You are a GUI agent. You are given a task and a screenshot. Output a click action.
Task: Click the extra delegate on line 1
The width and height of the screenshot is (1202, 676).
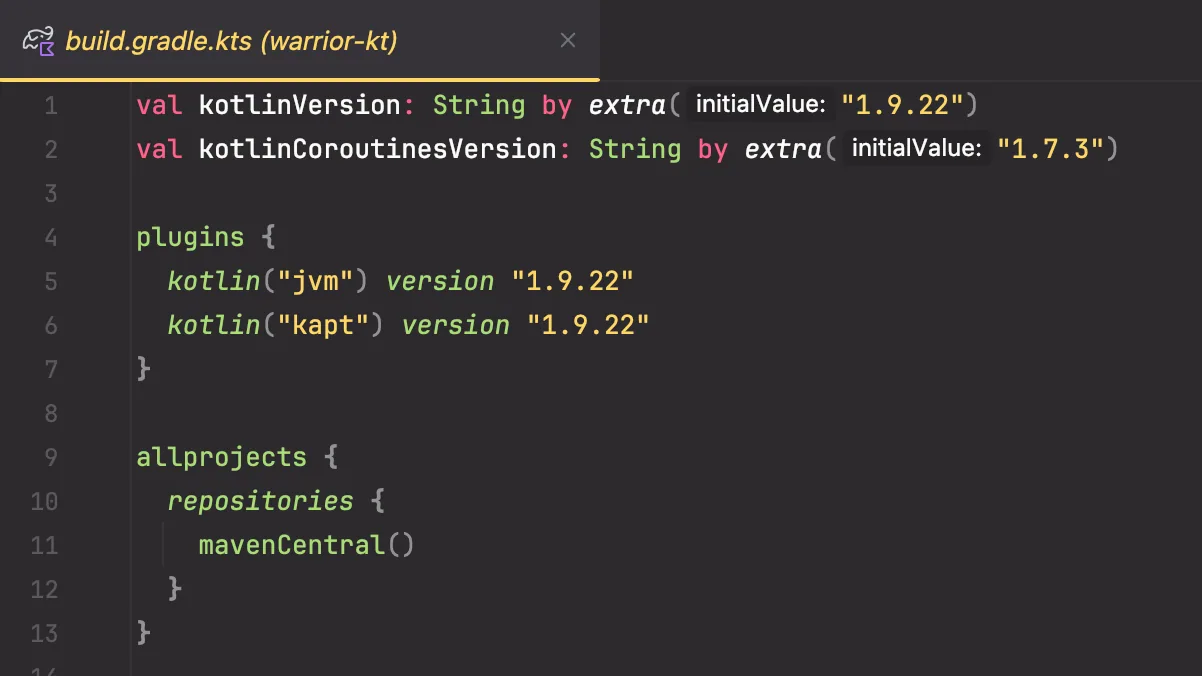point(627,105)
